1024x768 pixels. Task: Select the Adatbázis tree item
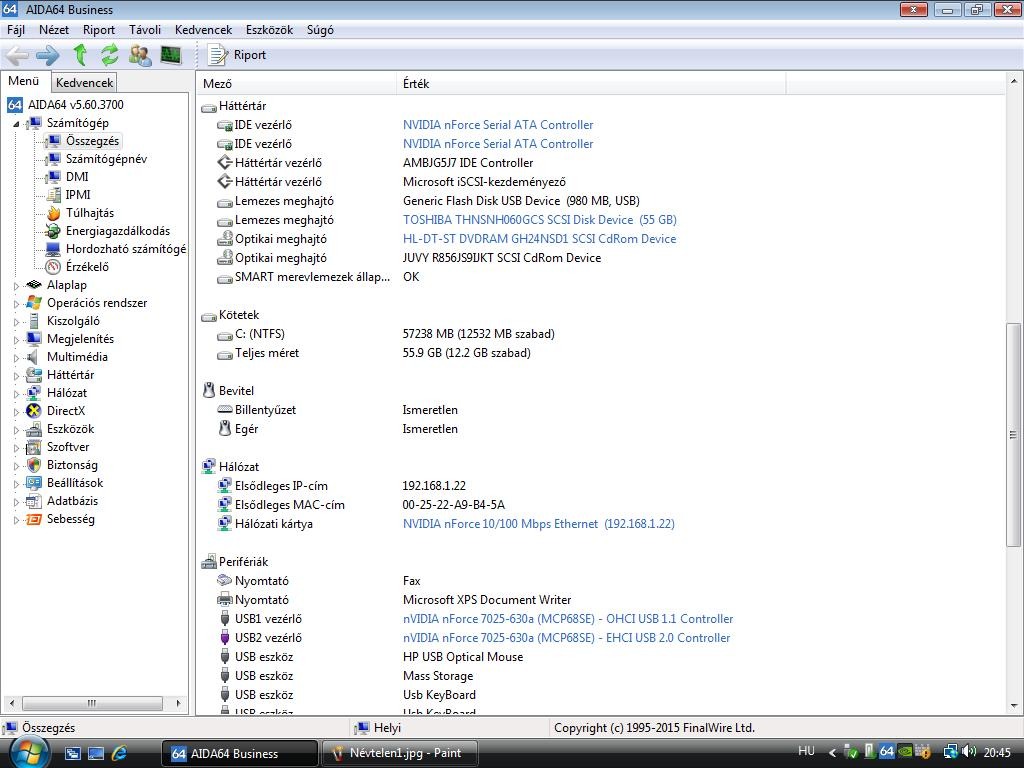72,501
